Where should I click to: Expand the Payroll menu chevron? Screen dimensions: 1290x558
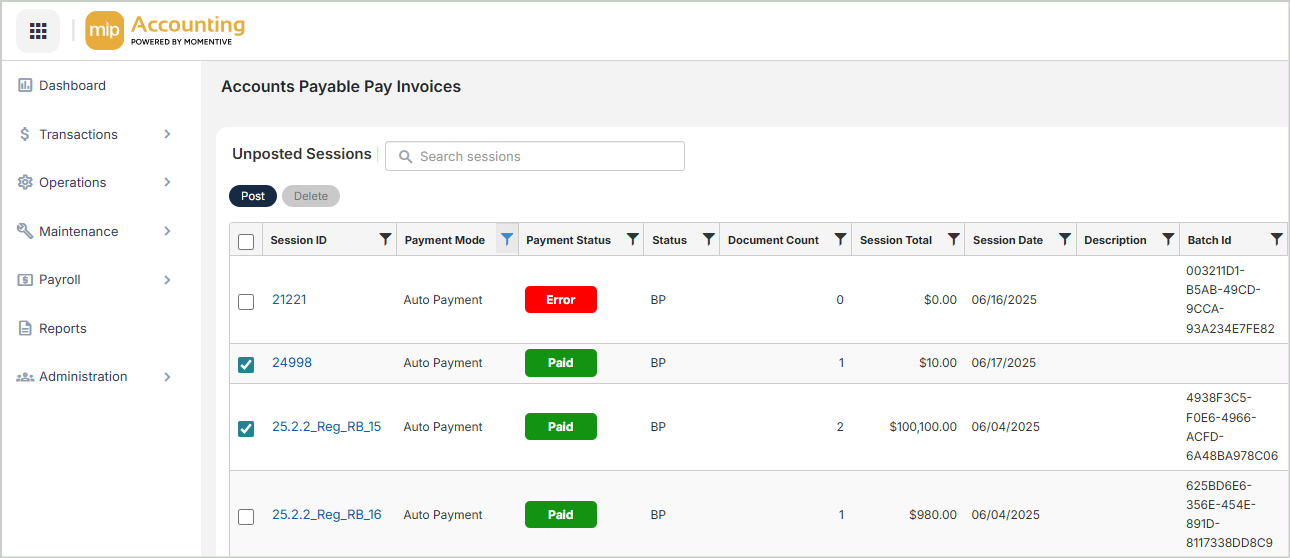(167, 280)
